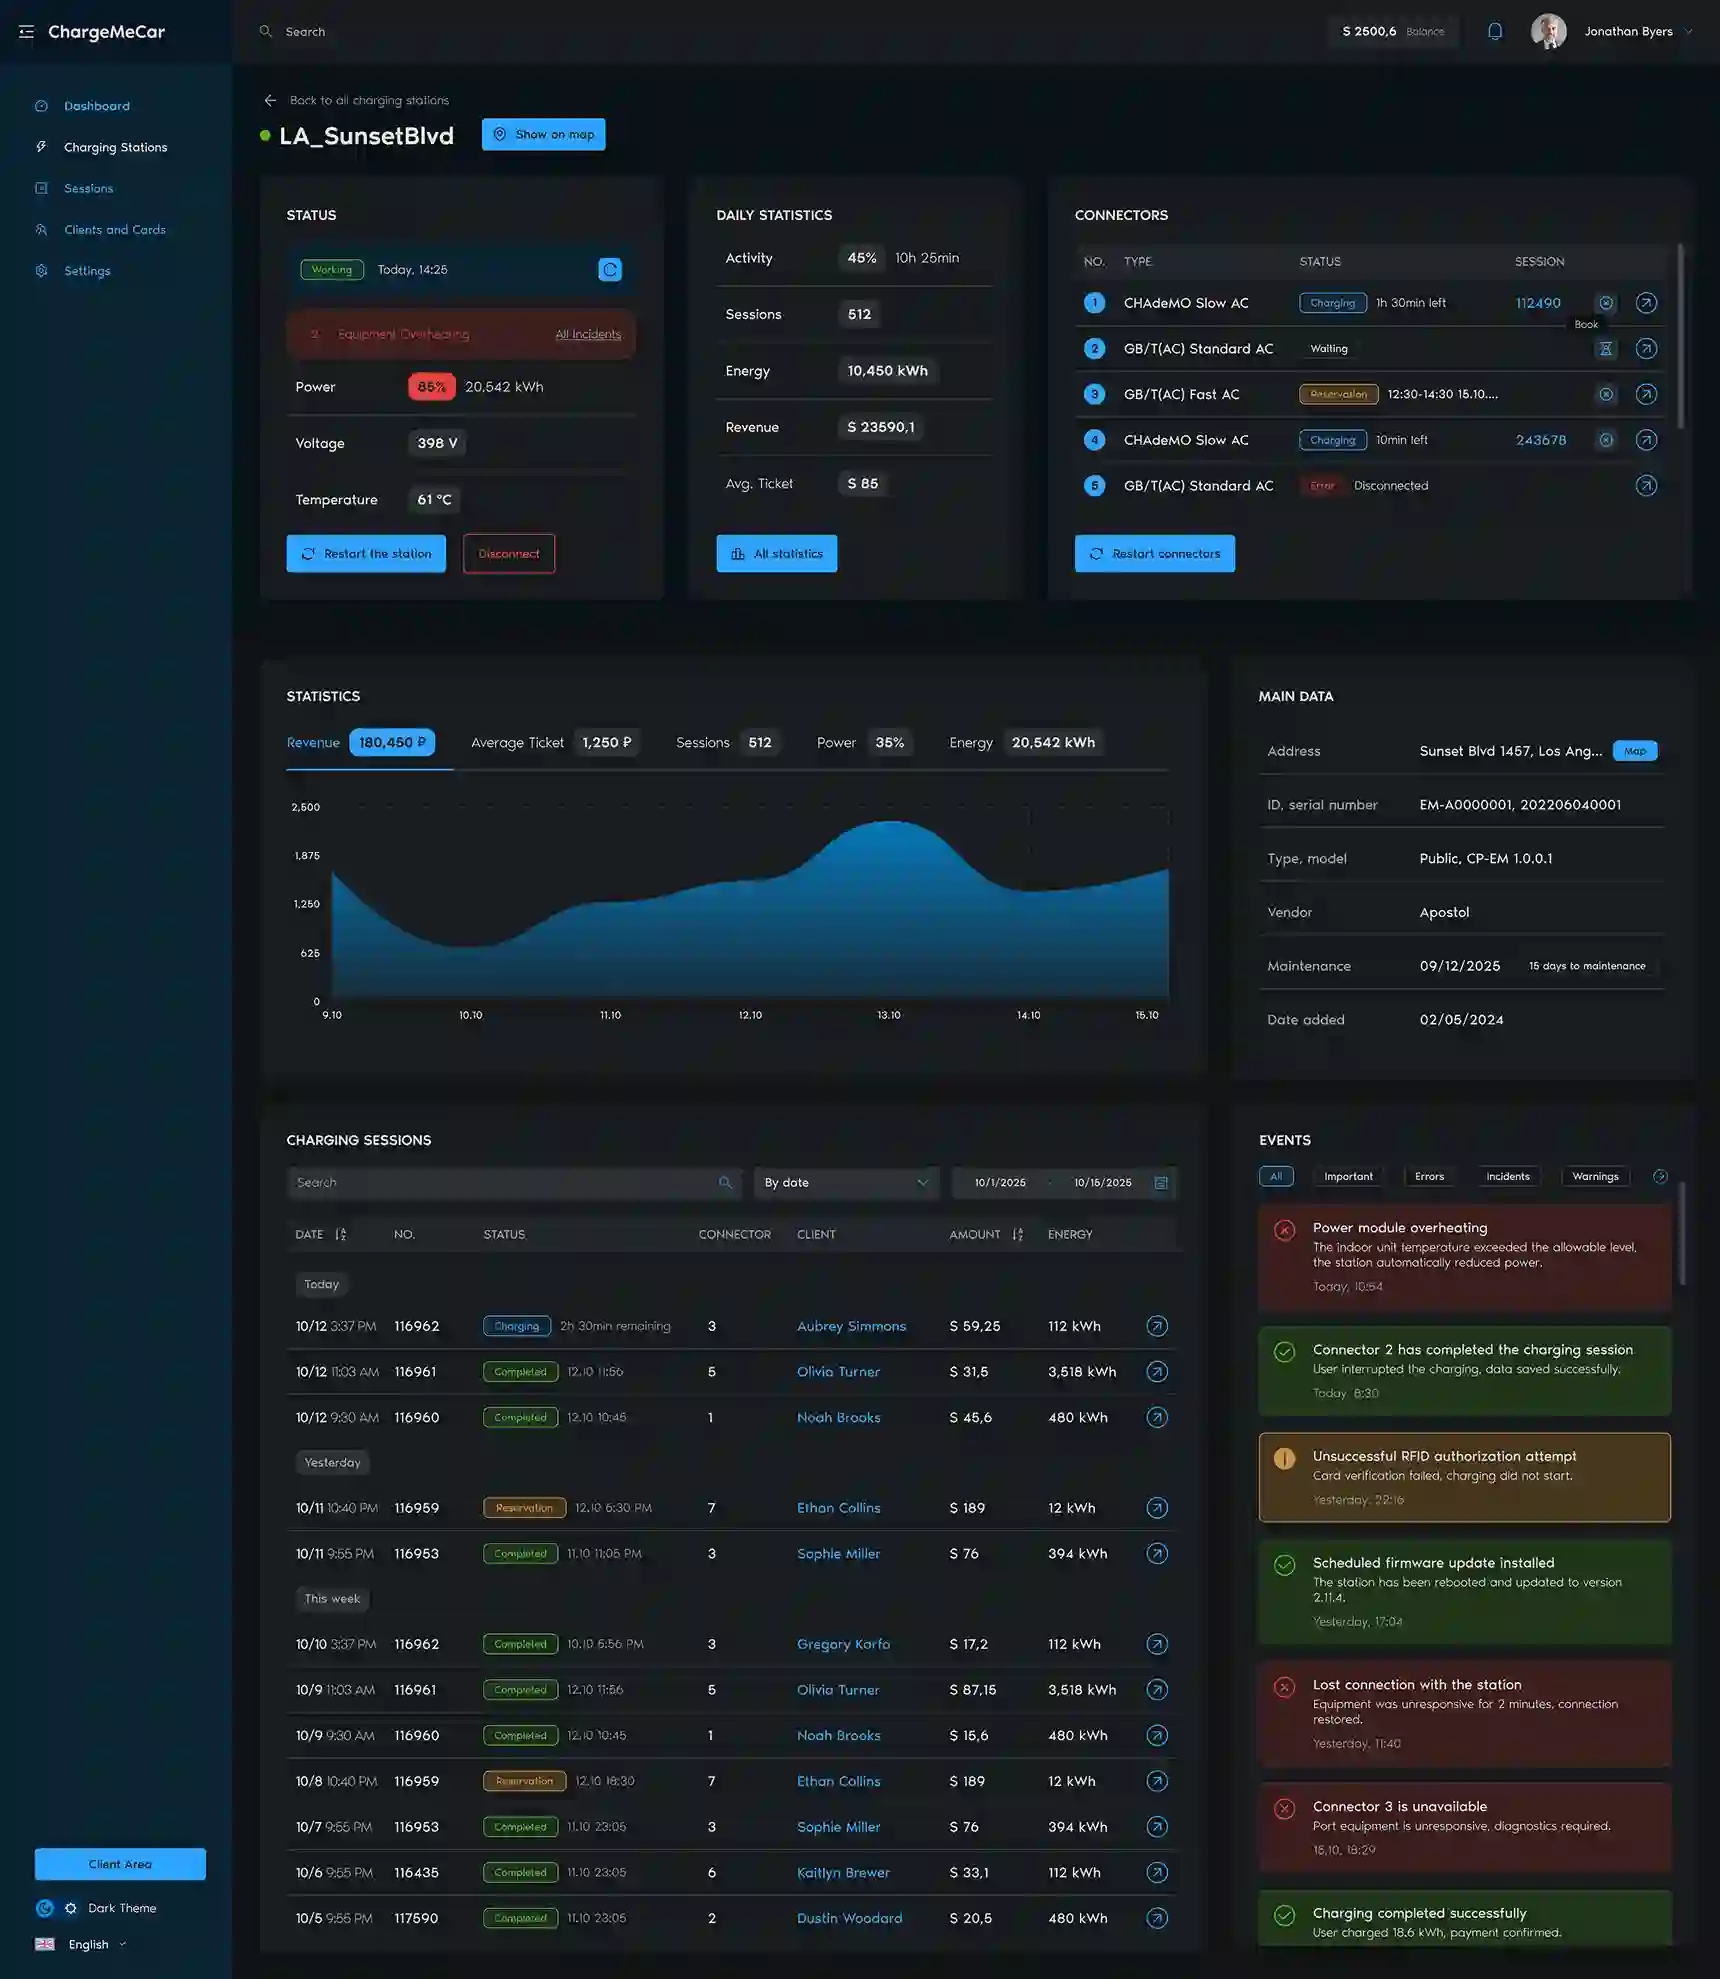Screen dimensions: 1720x1979
Task: Open session 116962 Aubrey Simmons arrow icon
Action: [1157, 1326]
